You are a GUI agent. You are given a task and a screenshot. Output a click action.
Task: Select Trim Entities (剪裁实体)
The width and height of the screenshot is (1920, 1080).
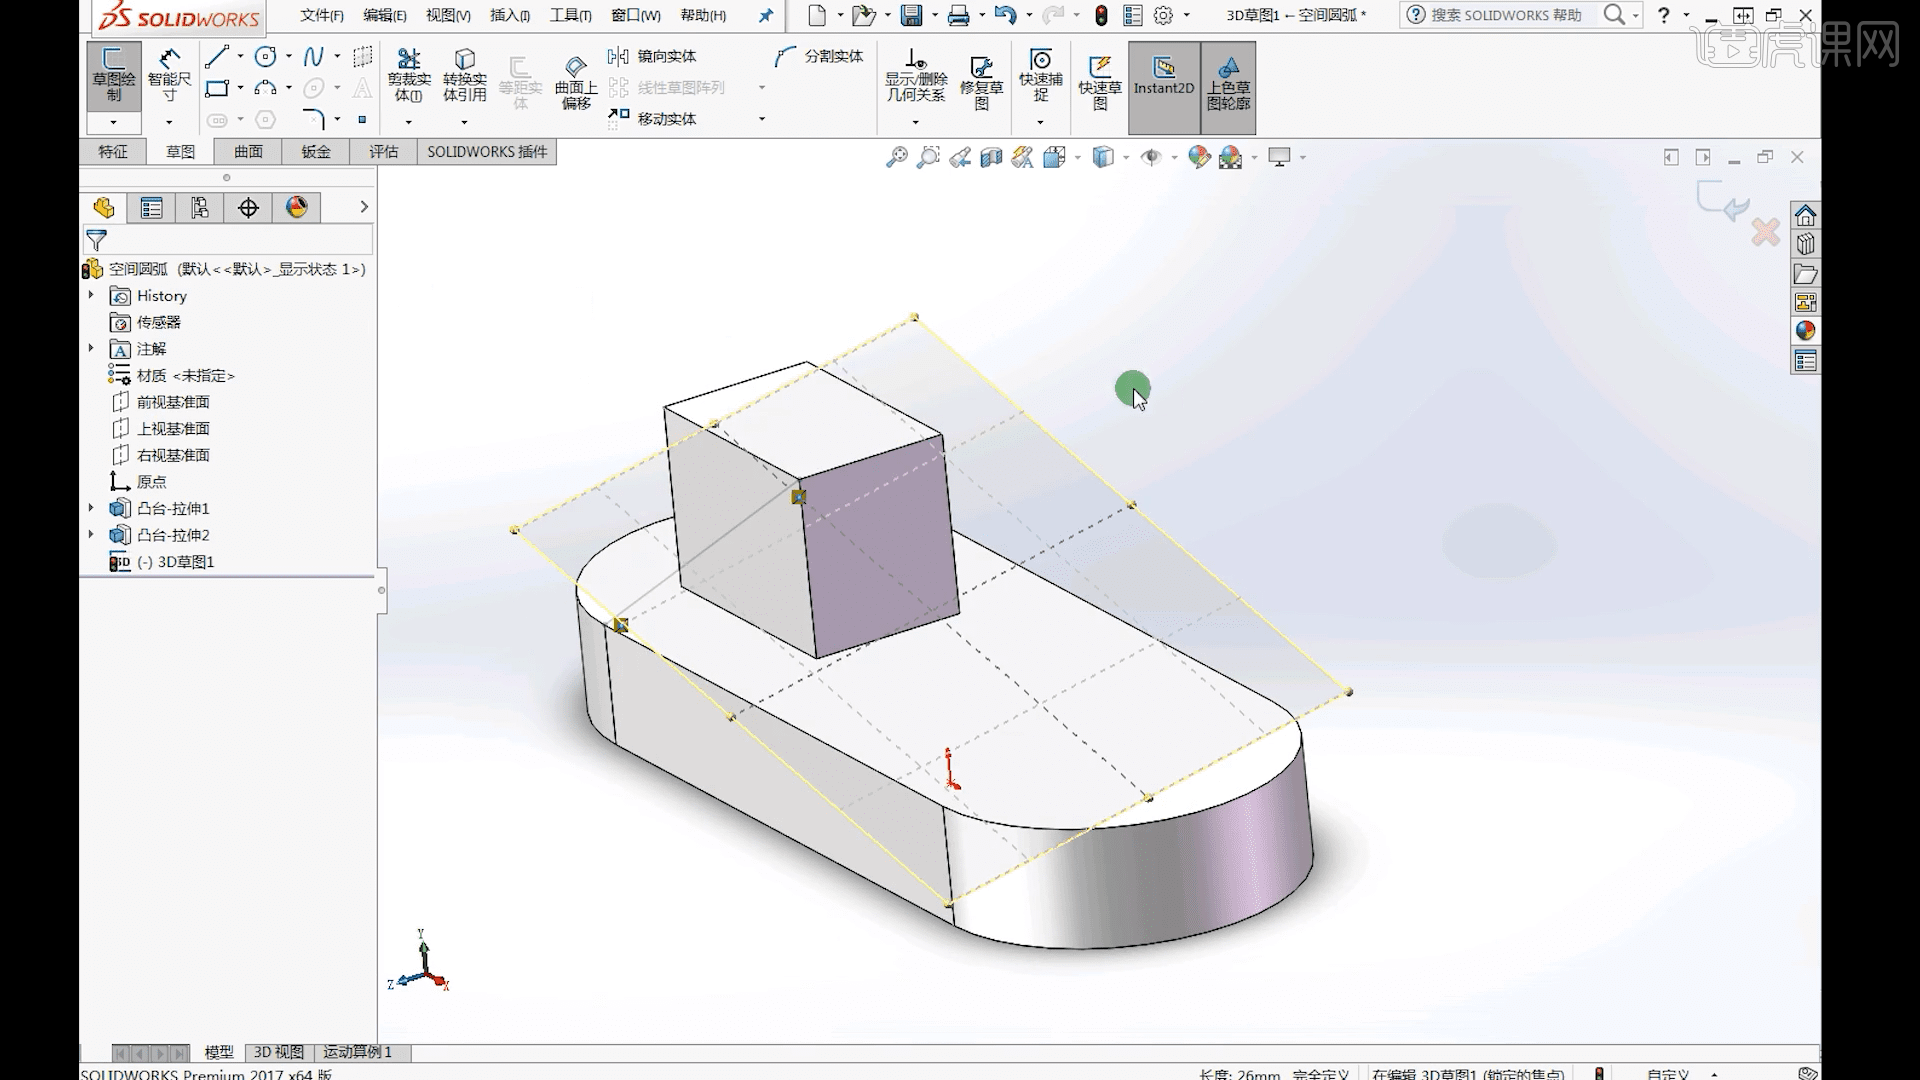(x=408, y=73)
